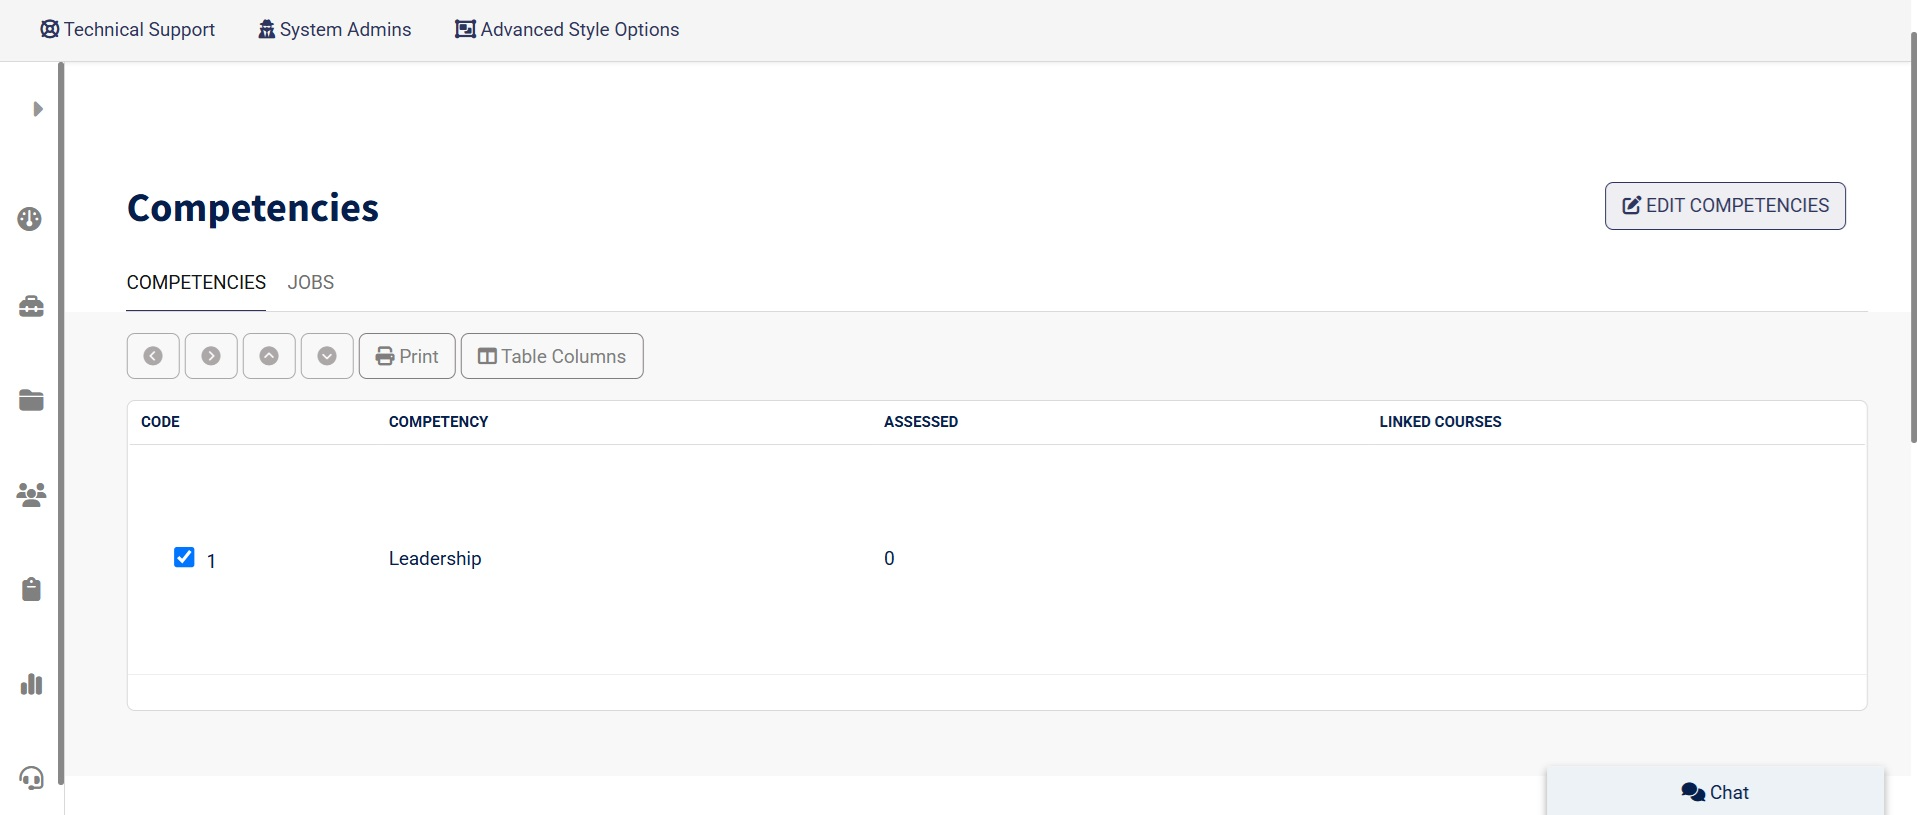Screen dimensions: 1917x815
Task: Switch to the JOBS tab
Action: (311, 283)
